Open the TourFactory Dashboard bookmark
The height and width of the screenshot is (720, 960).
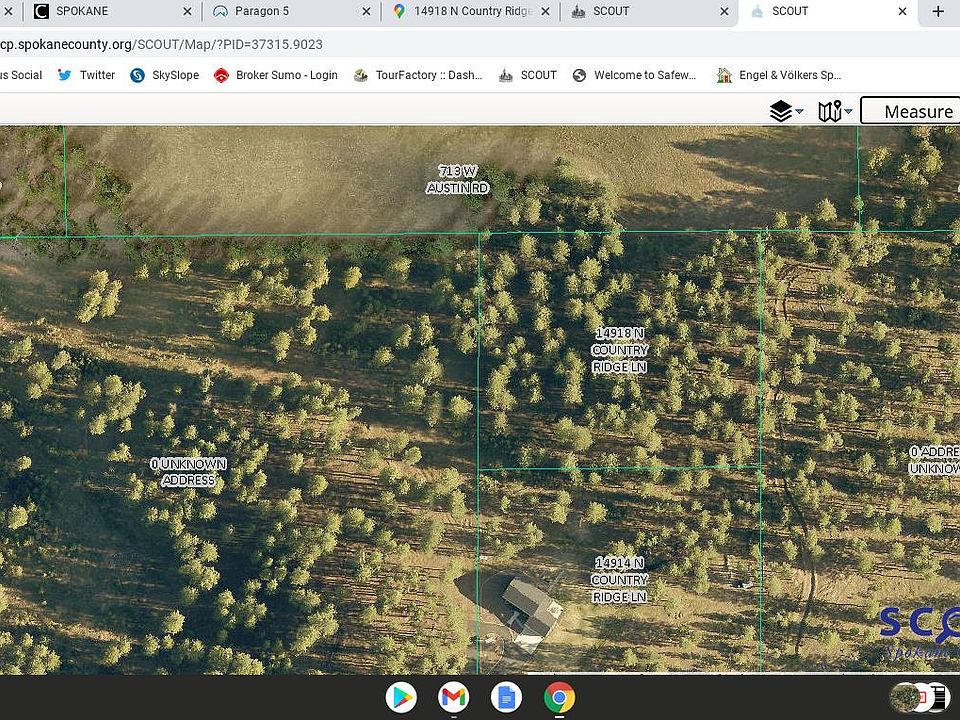[x=418, y=75]
